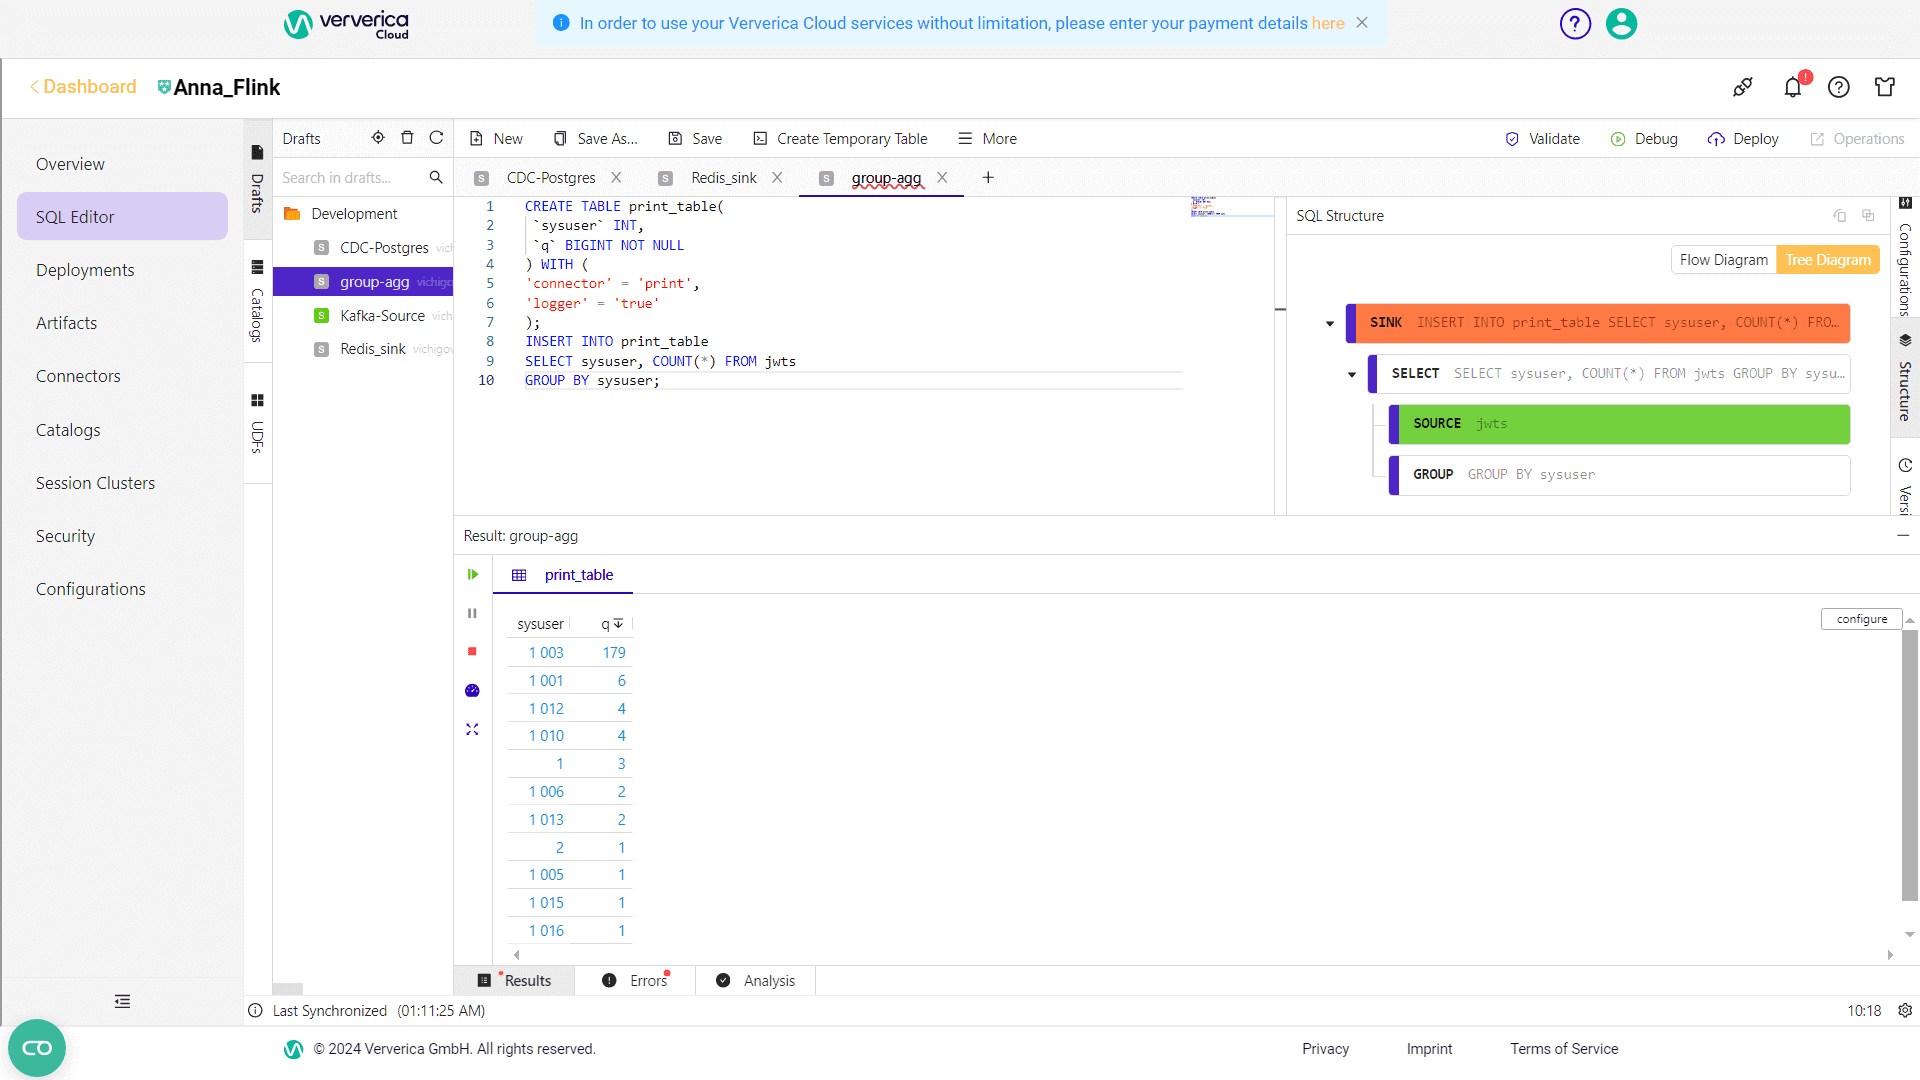Open workspace help circle icon
Viewport: 1920px width, 1080px height.
1839,87
